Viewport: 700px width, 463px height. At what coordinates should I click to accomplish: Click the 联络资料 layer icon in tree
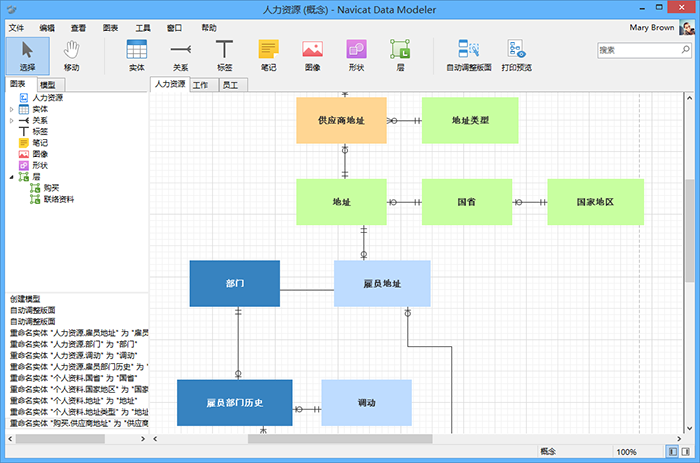click(x=35, y=199)
